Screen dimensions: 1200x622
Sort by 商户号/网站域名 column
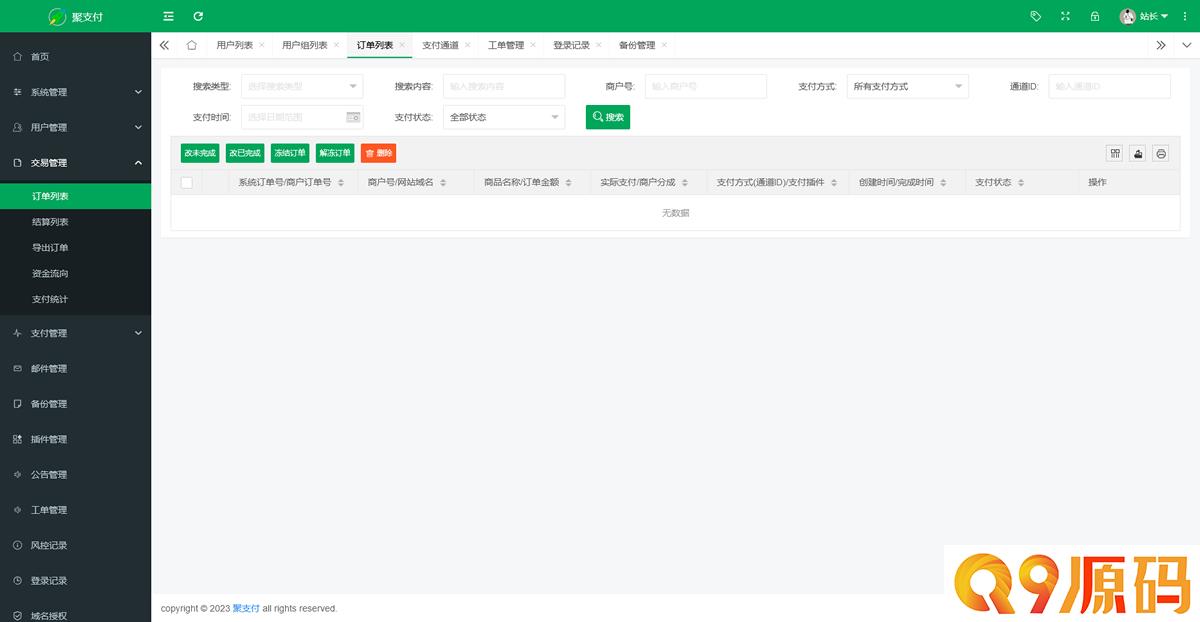point(443,183)
